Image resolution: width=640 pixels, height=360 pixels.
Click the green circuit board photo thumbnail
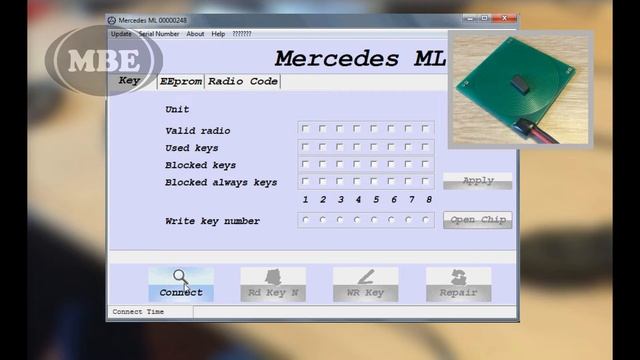(520, 89)
